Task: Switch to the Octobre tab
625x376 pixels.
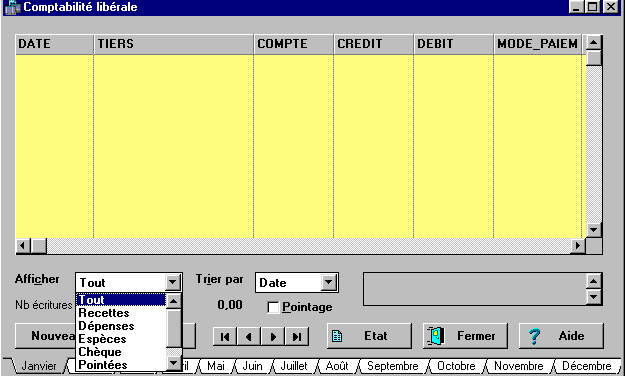Action: point(456,366)
